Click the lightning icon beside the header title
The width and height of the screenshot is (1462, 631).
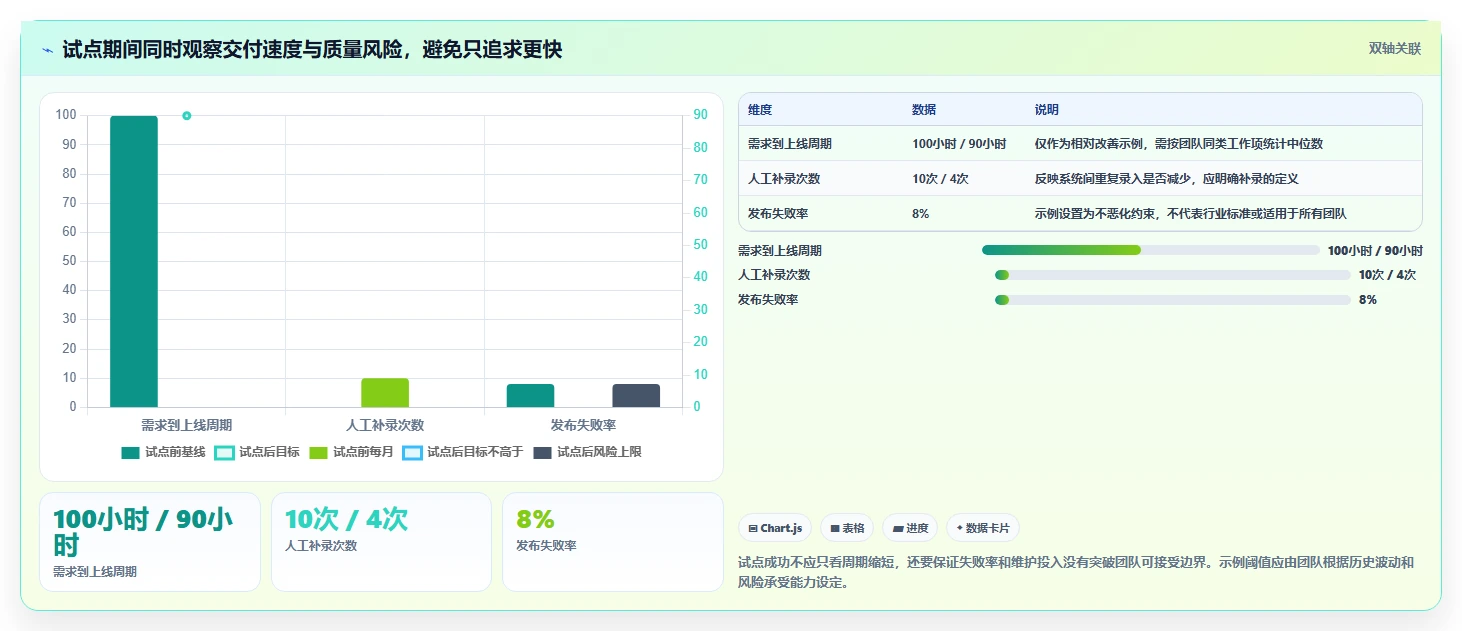pos(47,50)
